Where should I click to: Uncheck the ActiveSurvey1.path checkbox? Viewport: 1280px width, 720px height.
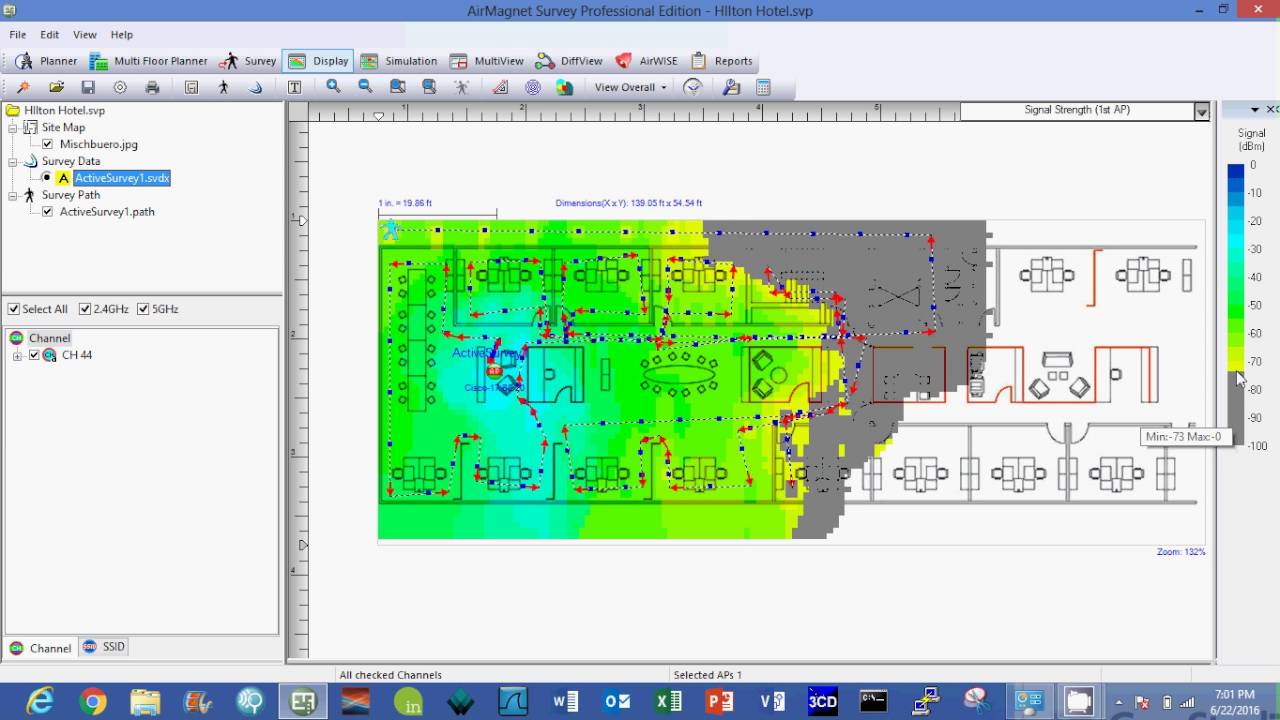(47, 212)
